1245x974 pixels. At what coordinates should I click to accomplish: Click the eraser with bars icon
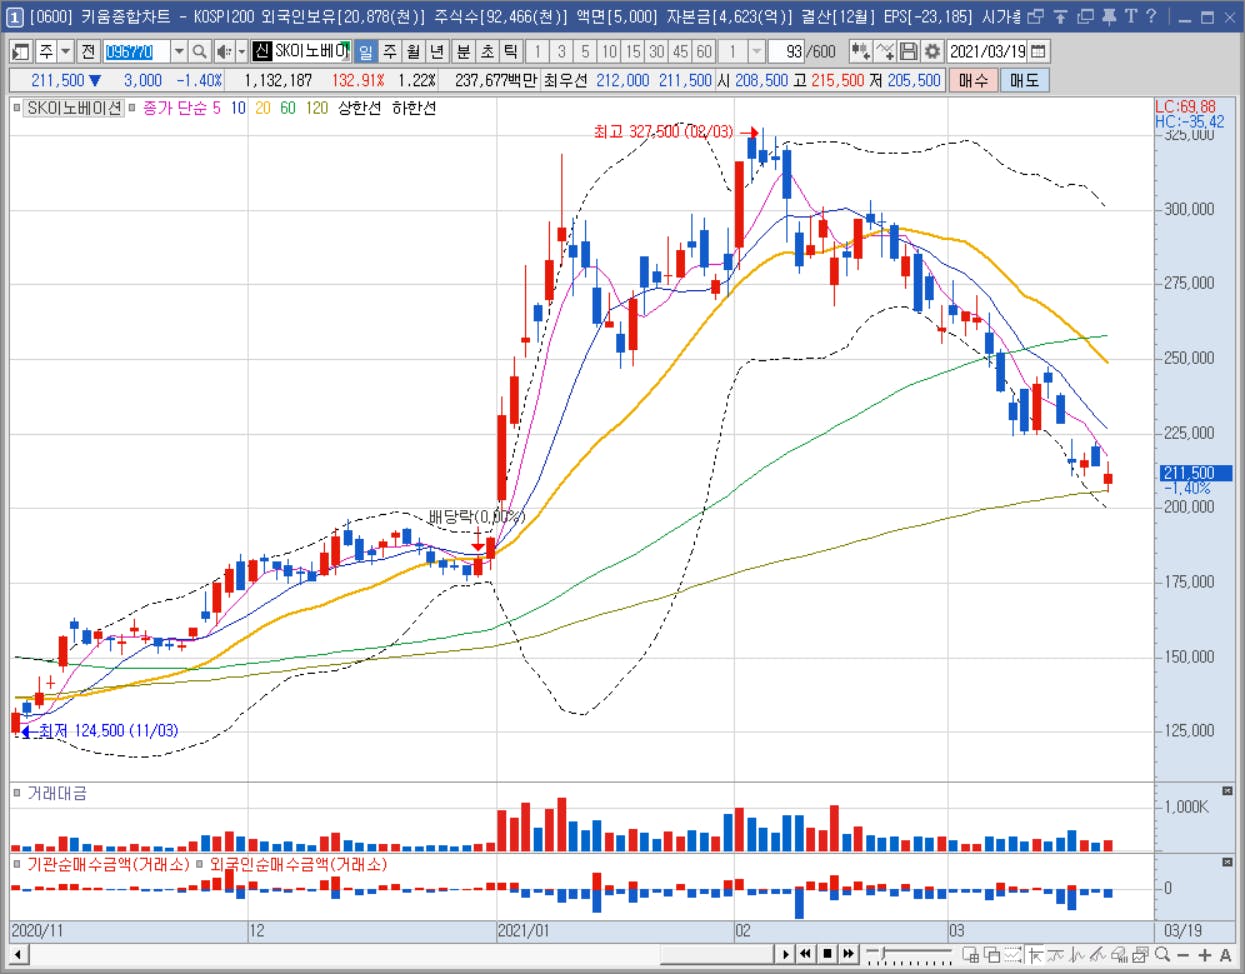point(1118,955)
